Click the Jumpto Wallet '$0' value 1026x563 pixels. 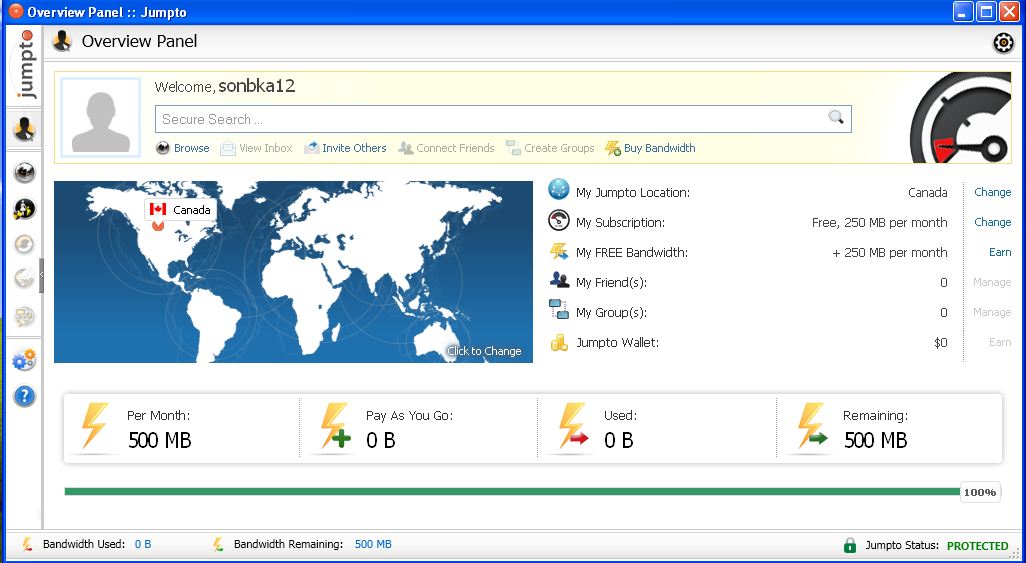[940, 342]
